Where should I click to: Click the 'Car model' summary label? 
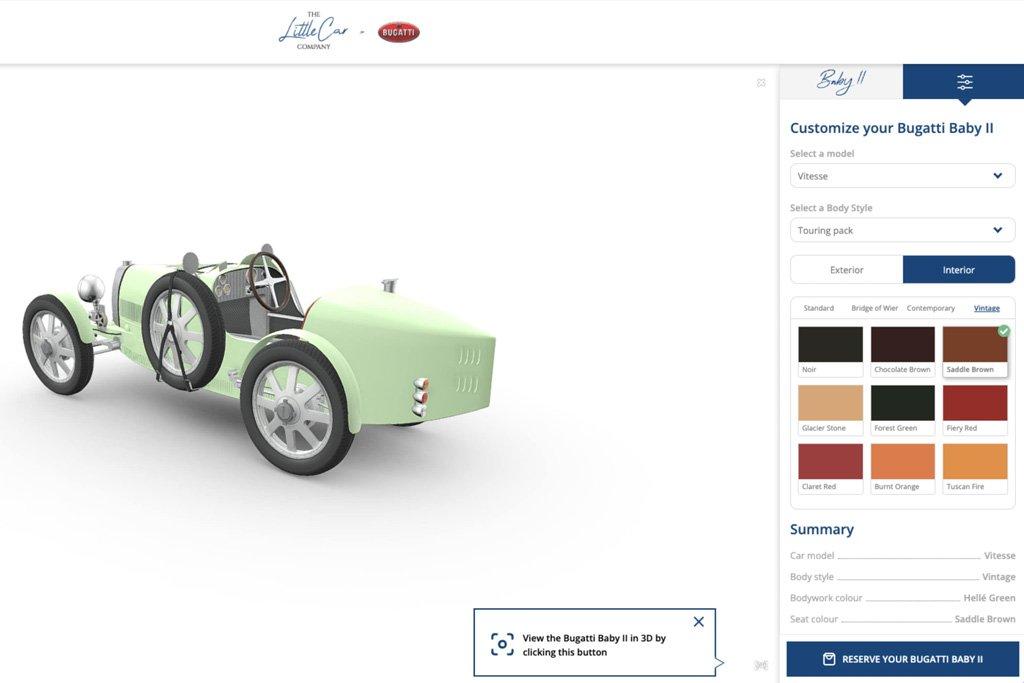tap(812, 556)
